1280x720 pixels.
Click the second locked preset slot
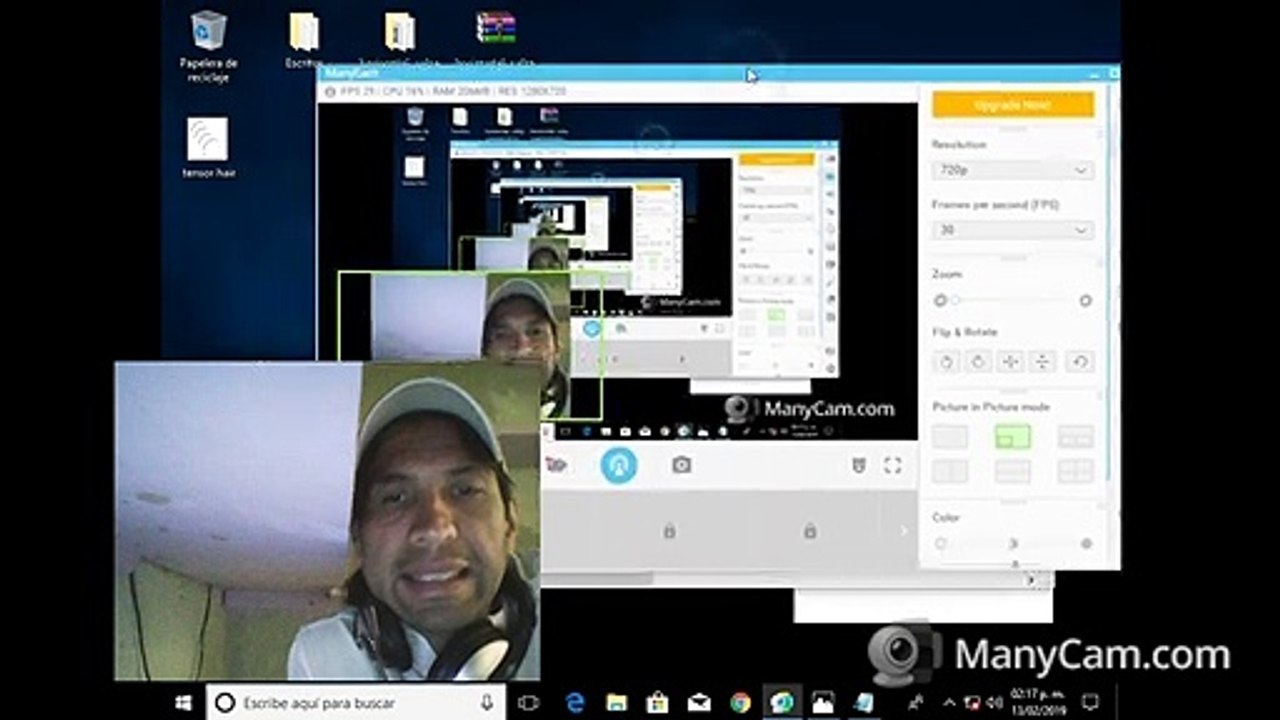[x=811, y=531]
